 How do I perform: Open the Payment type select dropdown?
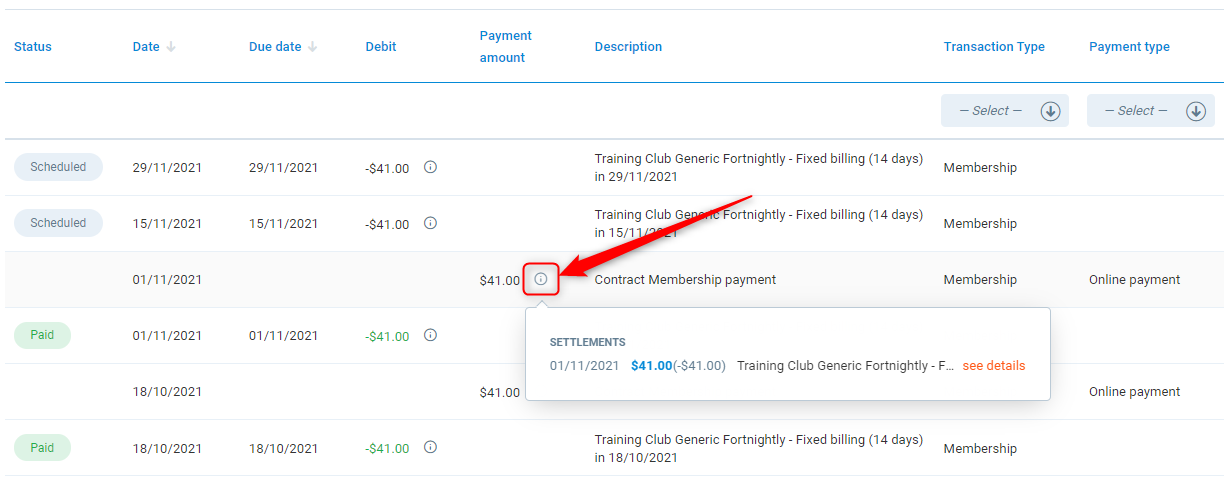coord(1150,111)
